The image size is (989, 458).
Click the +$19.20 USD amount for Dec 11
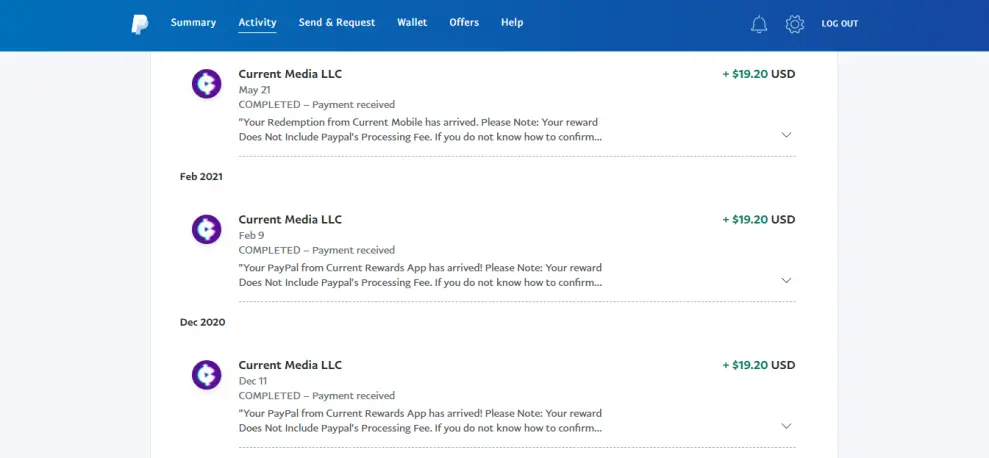(759, 366)
